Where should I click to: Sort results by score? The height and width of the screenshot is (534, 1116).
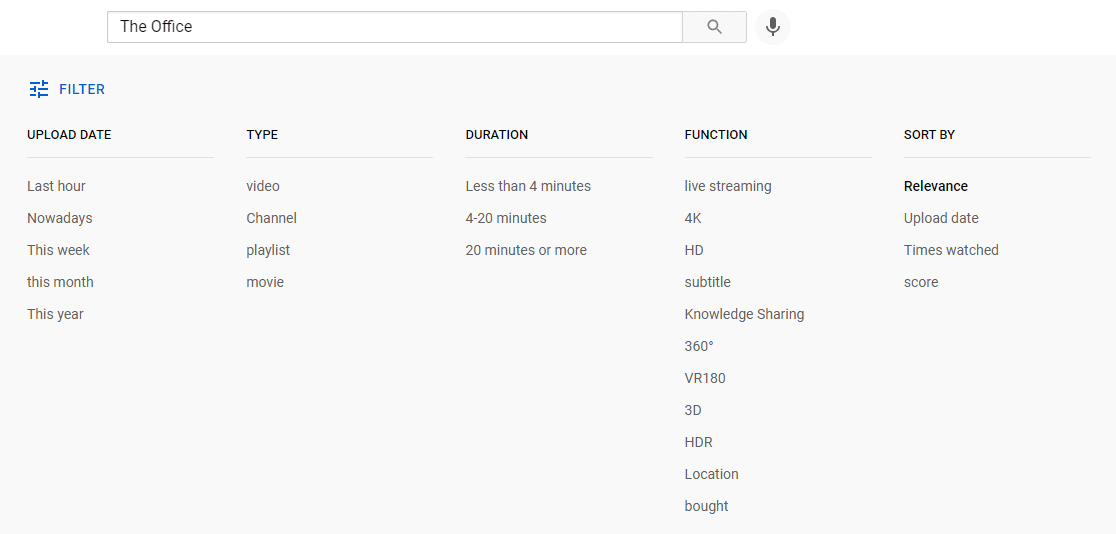921,282
